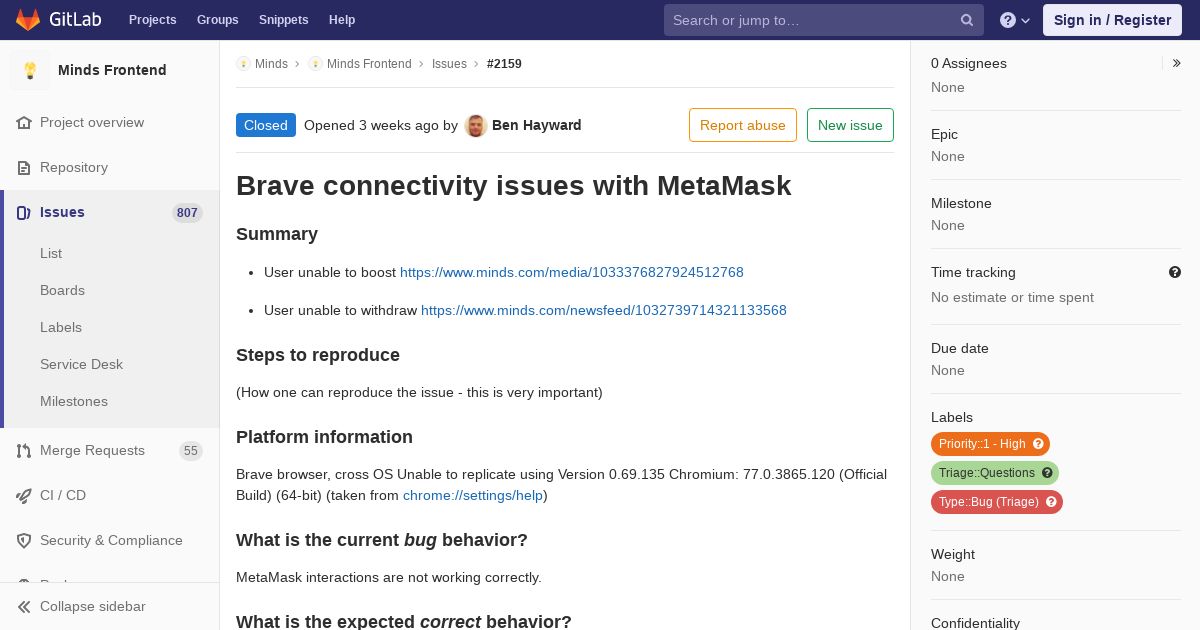Click the Repository file icon
Viewport: 1200px width, 630px height.
[24, 168]
